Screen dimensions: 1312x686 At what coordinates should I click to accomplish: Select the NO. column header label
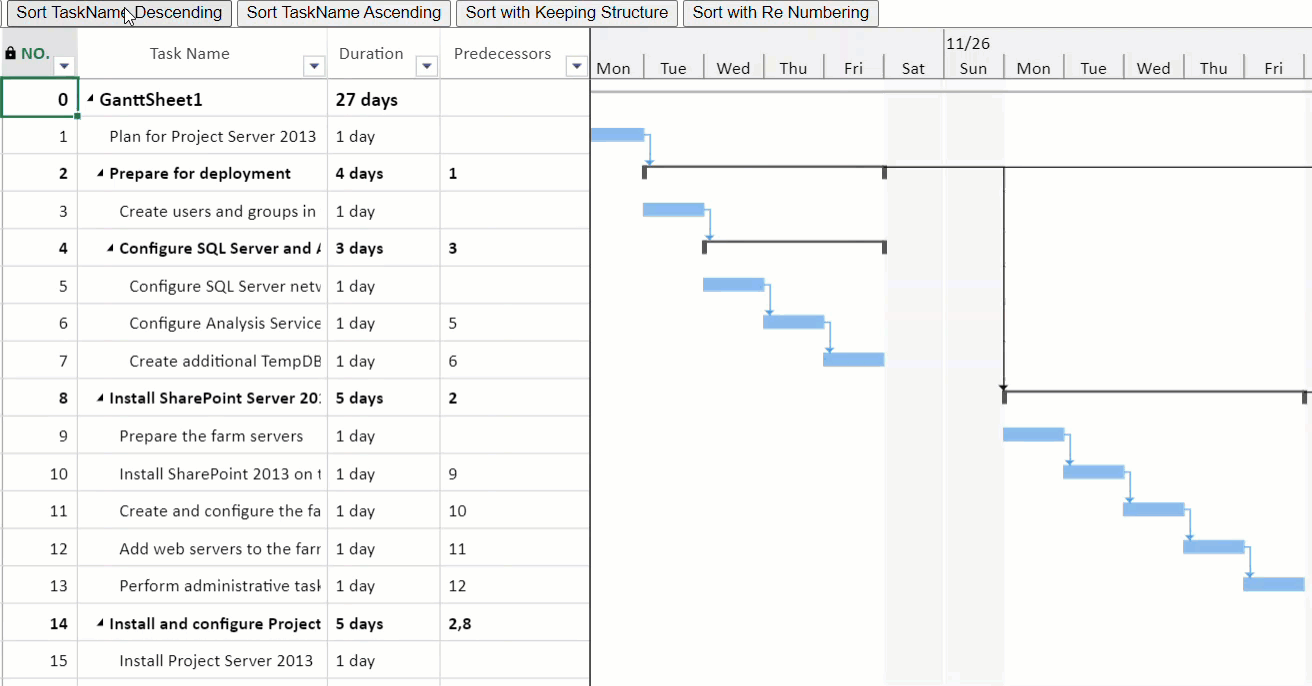[35, 54]
